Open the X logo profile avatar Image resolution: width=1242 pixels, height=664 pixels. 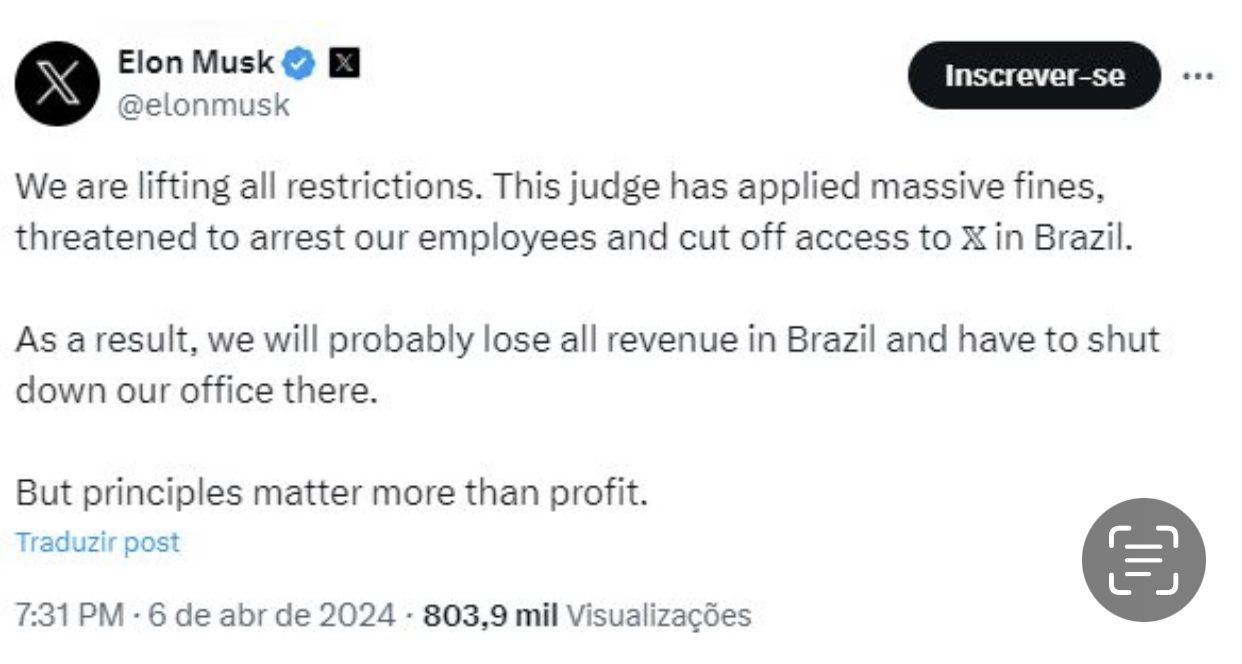point(58,83)
